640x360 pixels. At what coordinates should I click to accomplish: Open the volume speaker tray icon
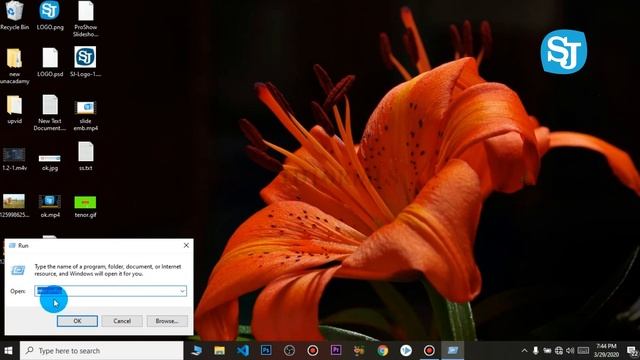570,351
